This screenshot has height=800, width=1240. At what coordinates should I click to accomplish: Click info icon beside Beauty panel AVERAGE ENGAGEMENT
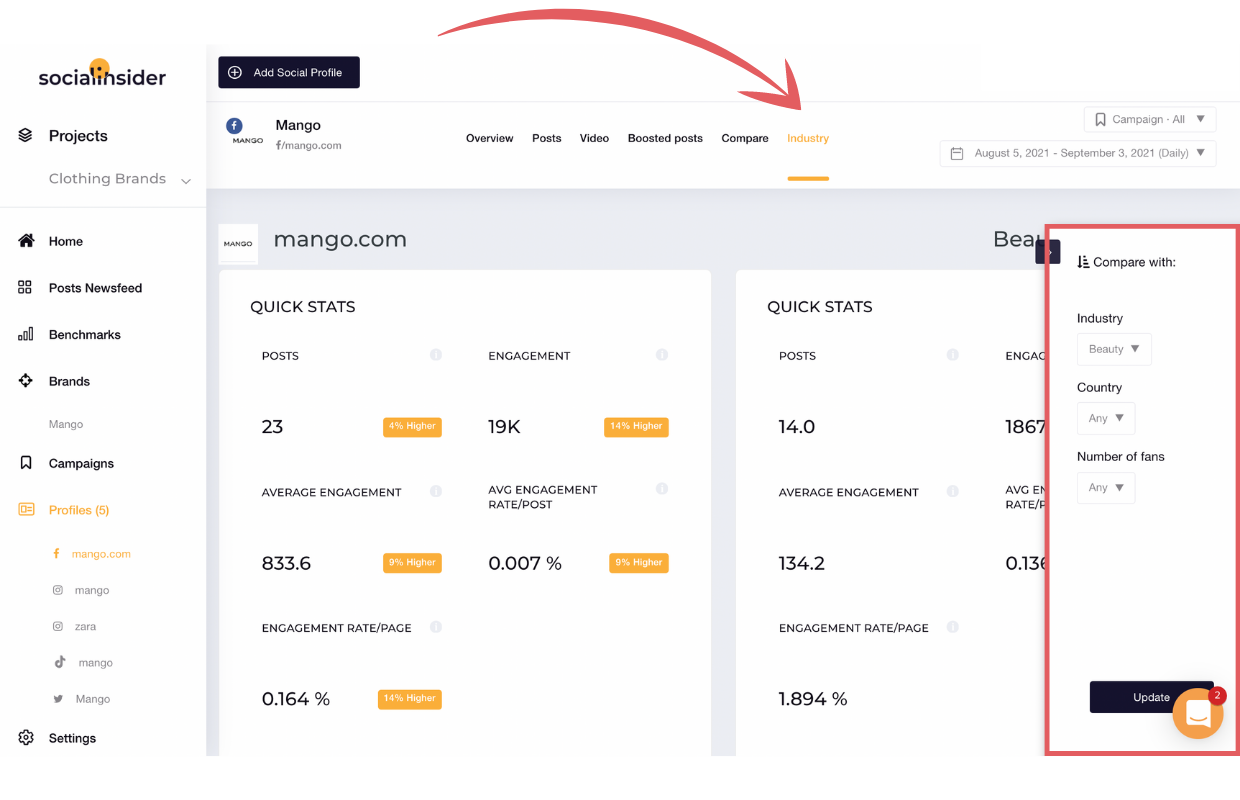coord(952,491)
